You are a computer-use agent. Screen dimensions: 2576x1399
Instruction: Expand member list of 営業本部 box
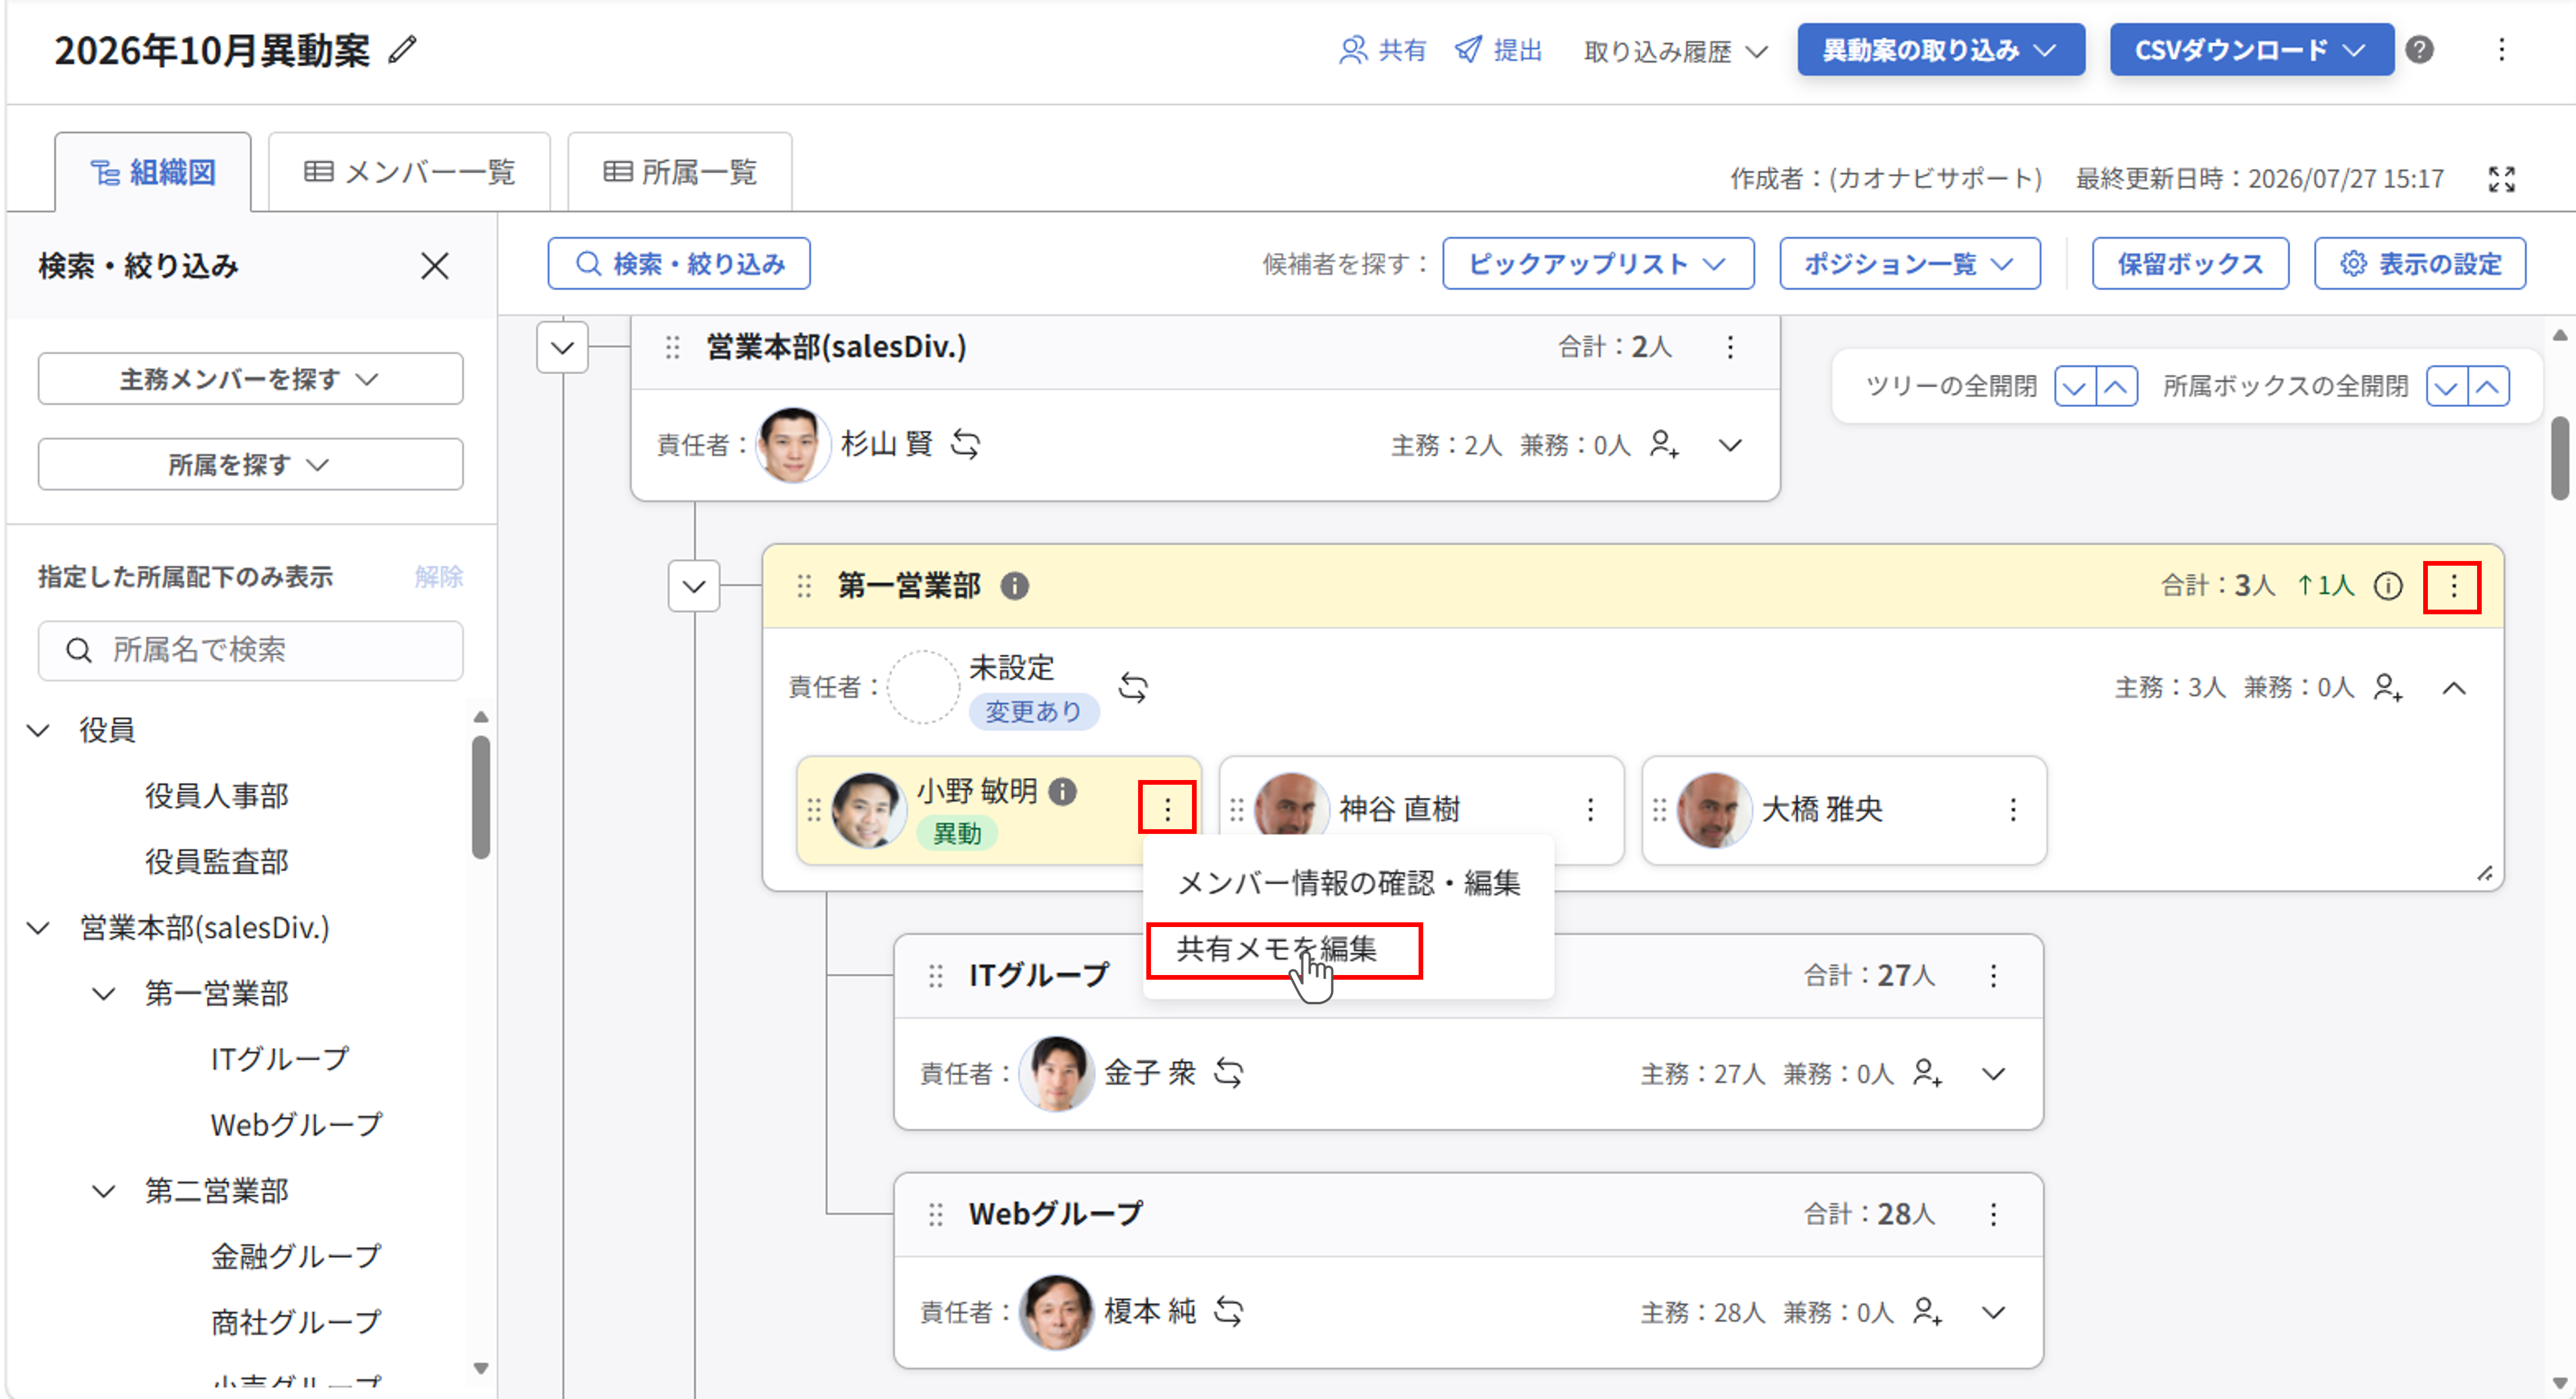(1730, 444)
